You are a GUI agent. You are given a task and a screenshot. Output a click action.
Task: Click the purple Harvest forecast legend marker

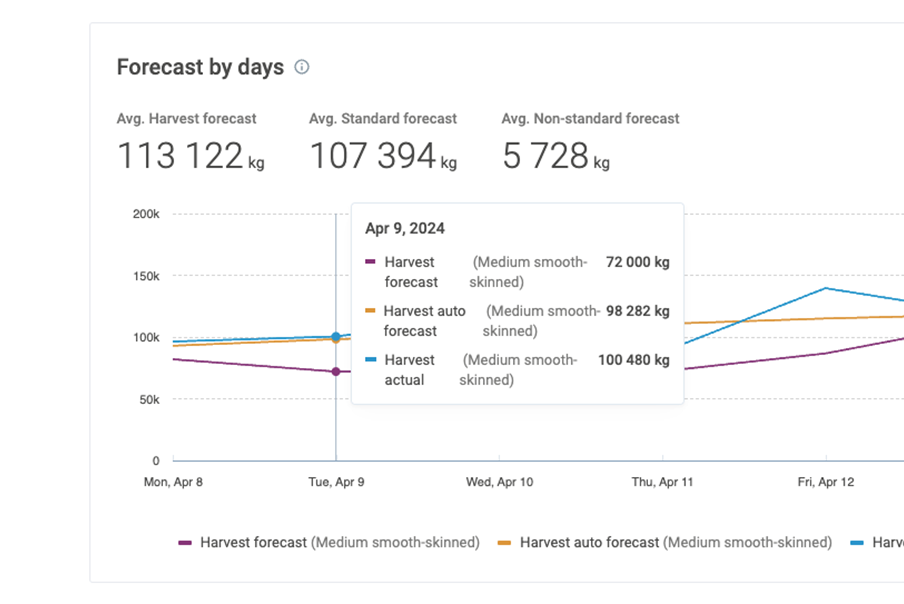point(185,543)
